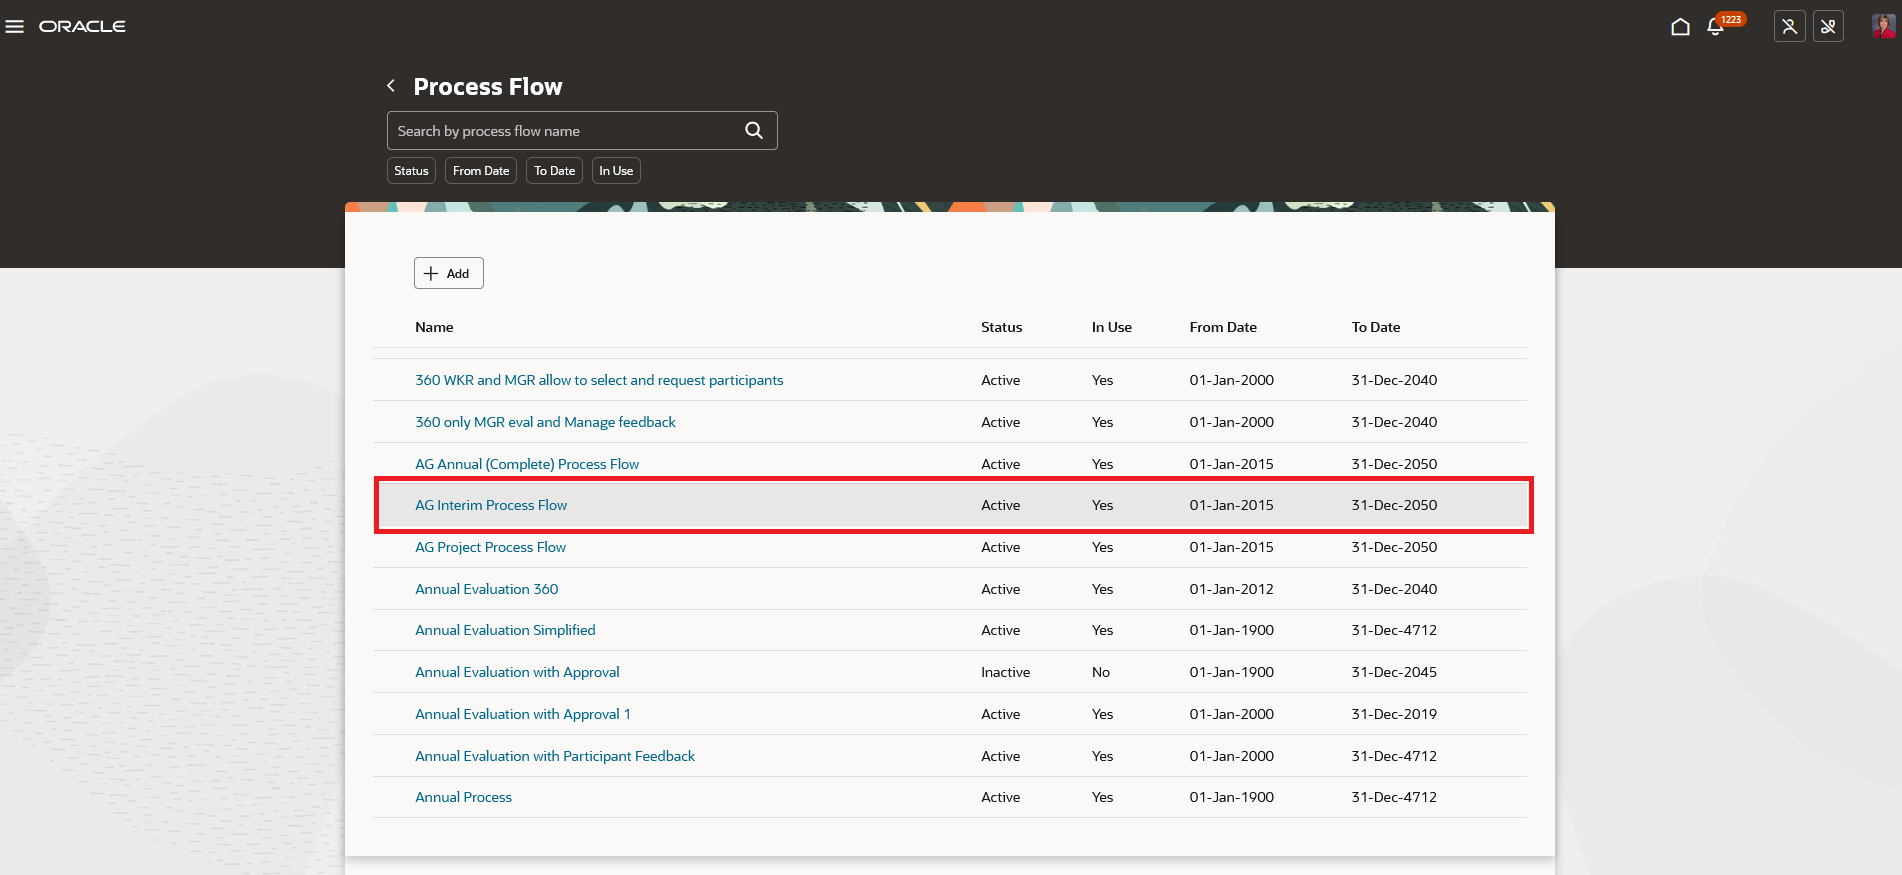Image resolution: width=1902 pixels, height=875 pixels.
Task: Click the search magnifier icon
Action: coord(754,131)
